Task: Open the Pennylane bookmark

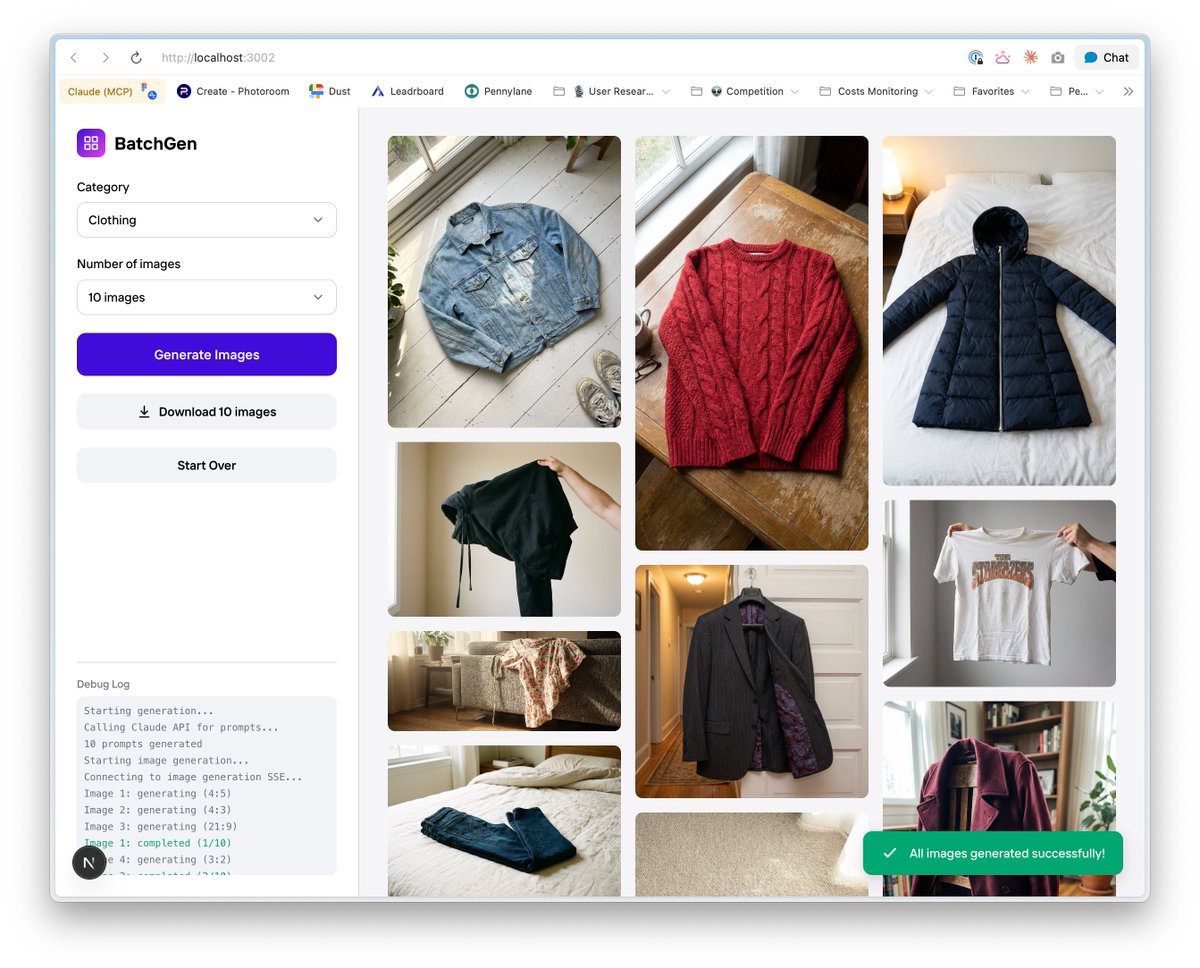Action: [498, 91]
